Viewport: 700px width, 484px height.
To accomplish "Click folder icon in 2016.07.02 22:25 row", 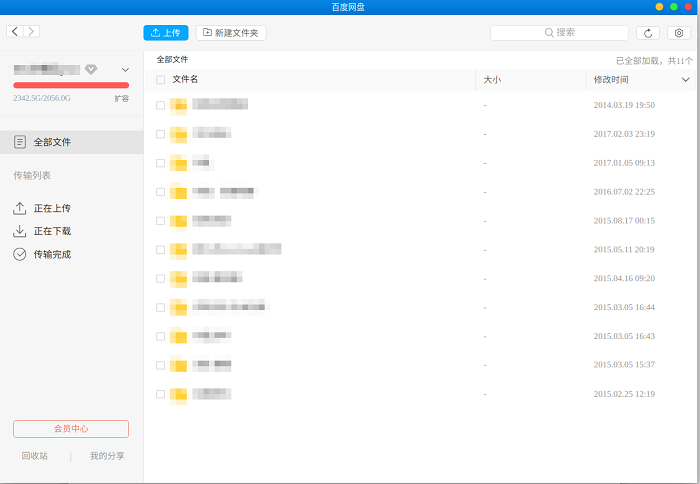I will [179, 193].
